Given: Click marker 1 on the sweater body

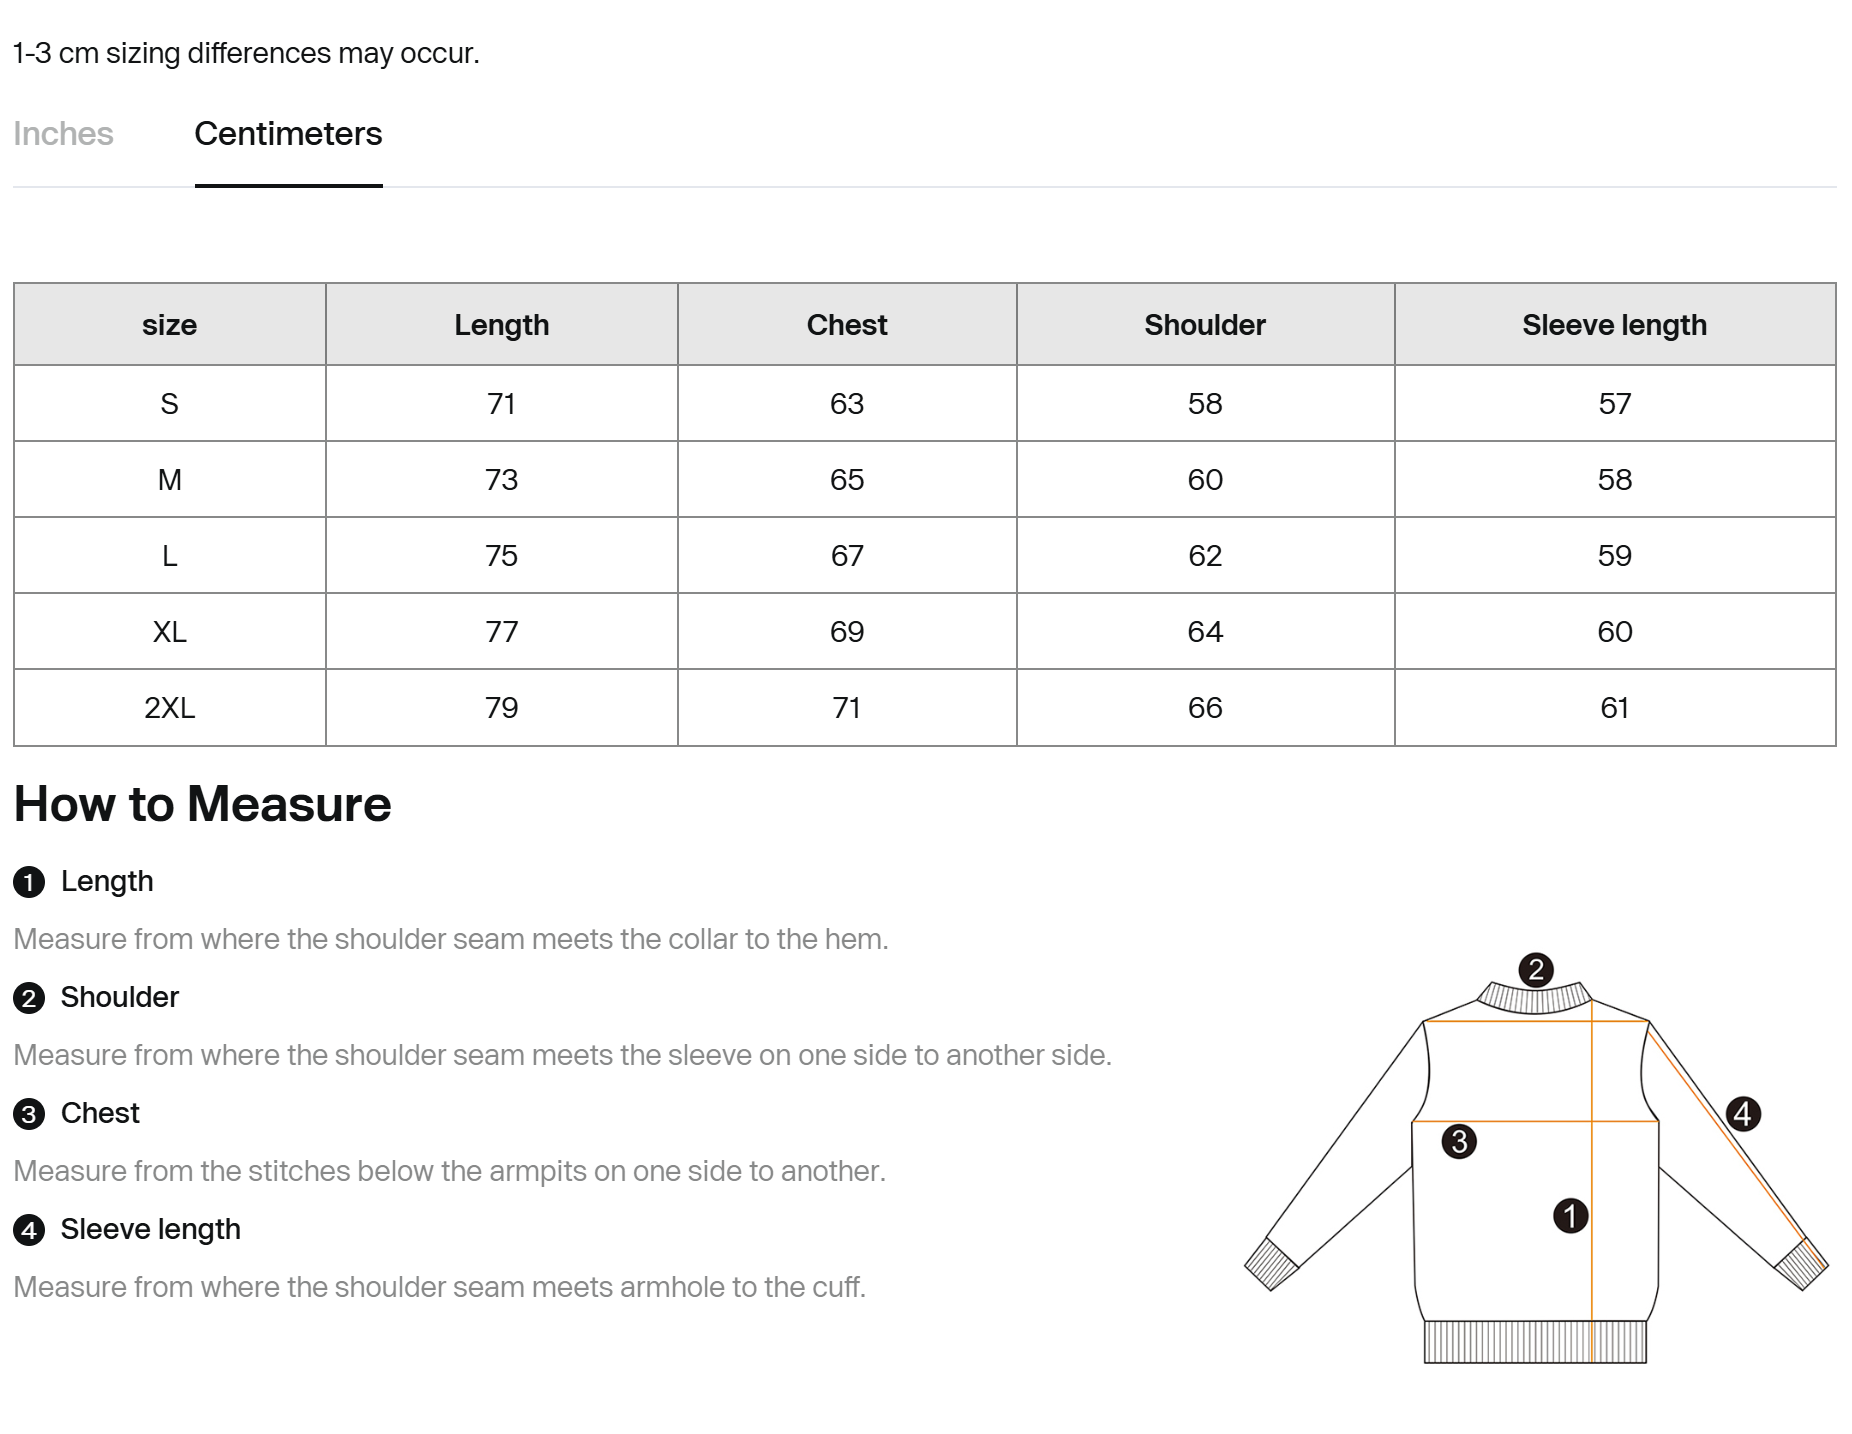Looking at the screenshot, I should coord(1570,1216).
